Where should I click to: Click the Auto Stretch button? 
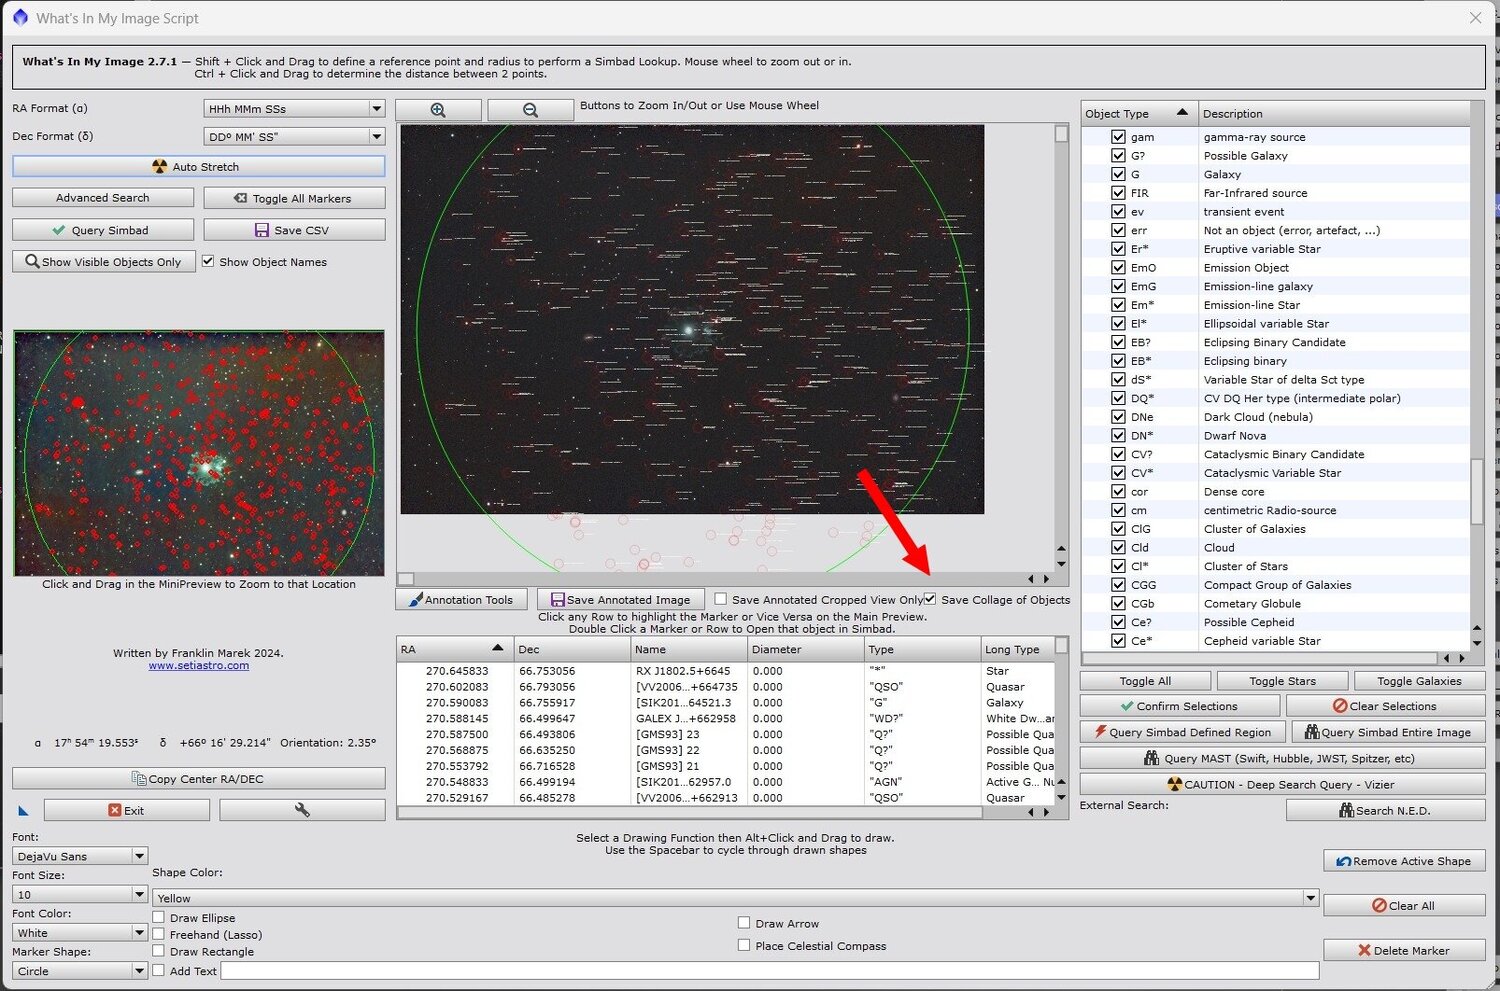(x=198, y=167)
